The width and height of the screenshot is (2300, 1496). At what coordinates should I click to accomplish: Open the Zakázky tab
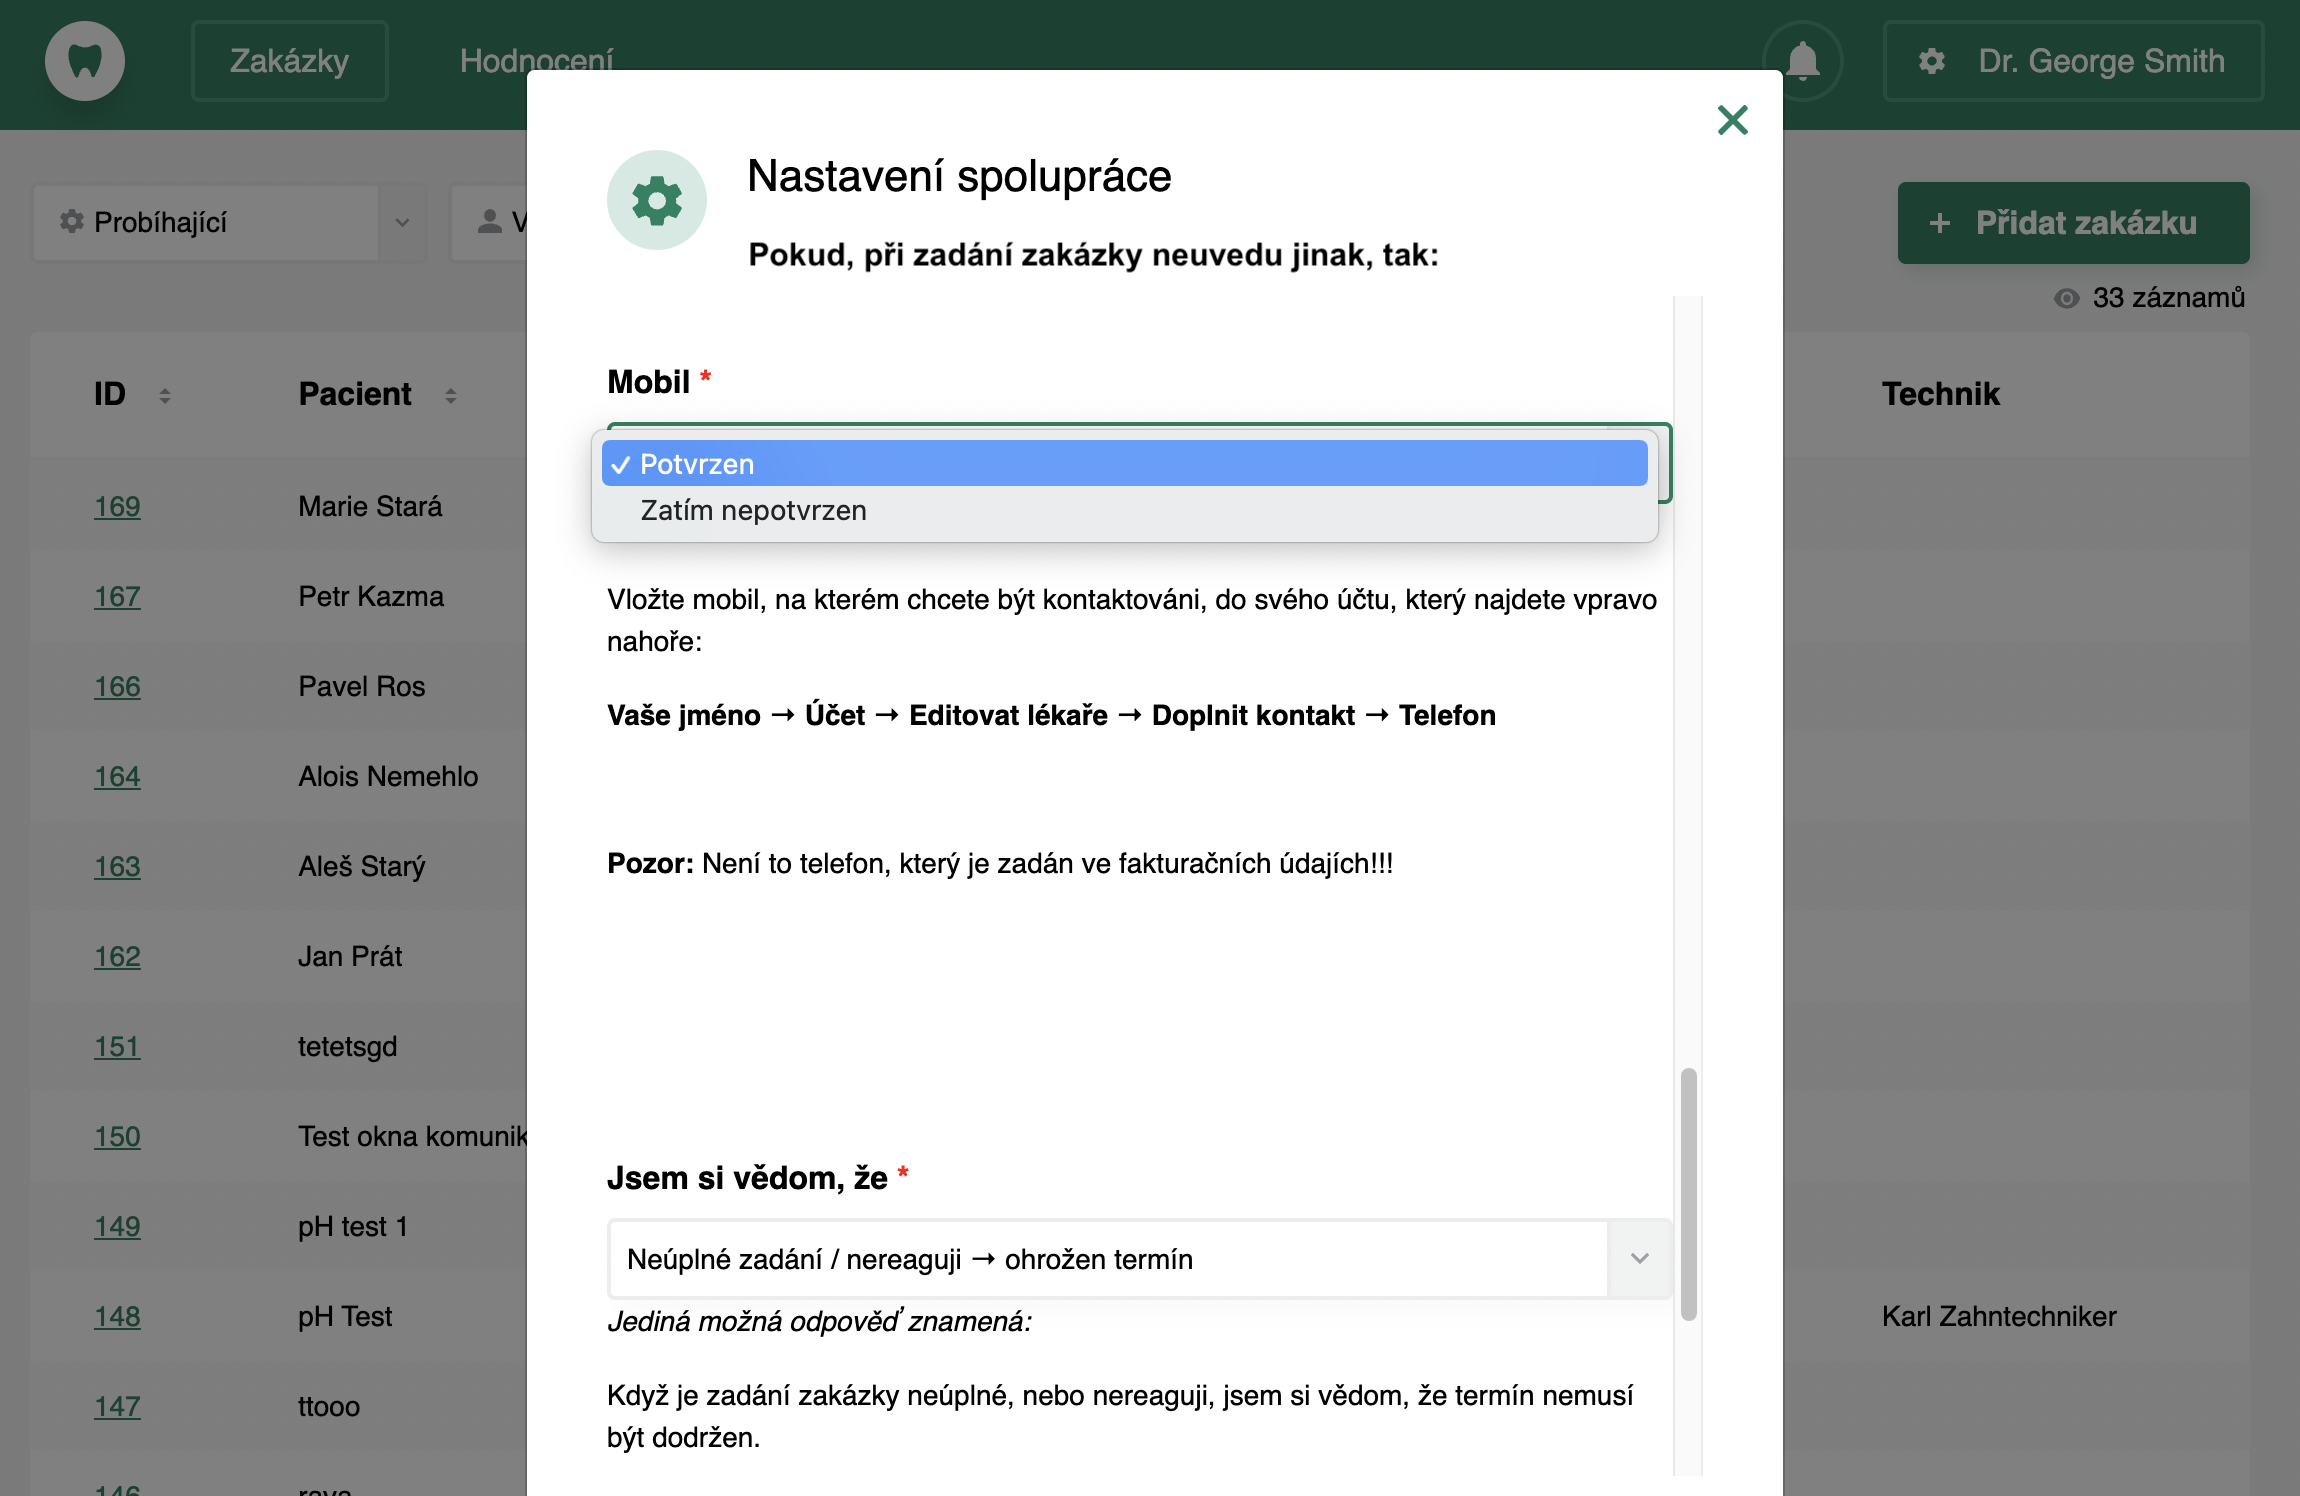tap(290, 61)
